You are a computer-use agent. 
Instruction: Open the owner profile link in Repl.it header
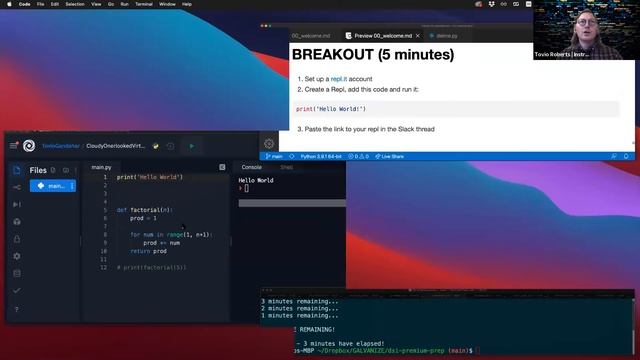click(x=61, y=146)
